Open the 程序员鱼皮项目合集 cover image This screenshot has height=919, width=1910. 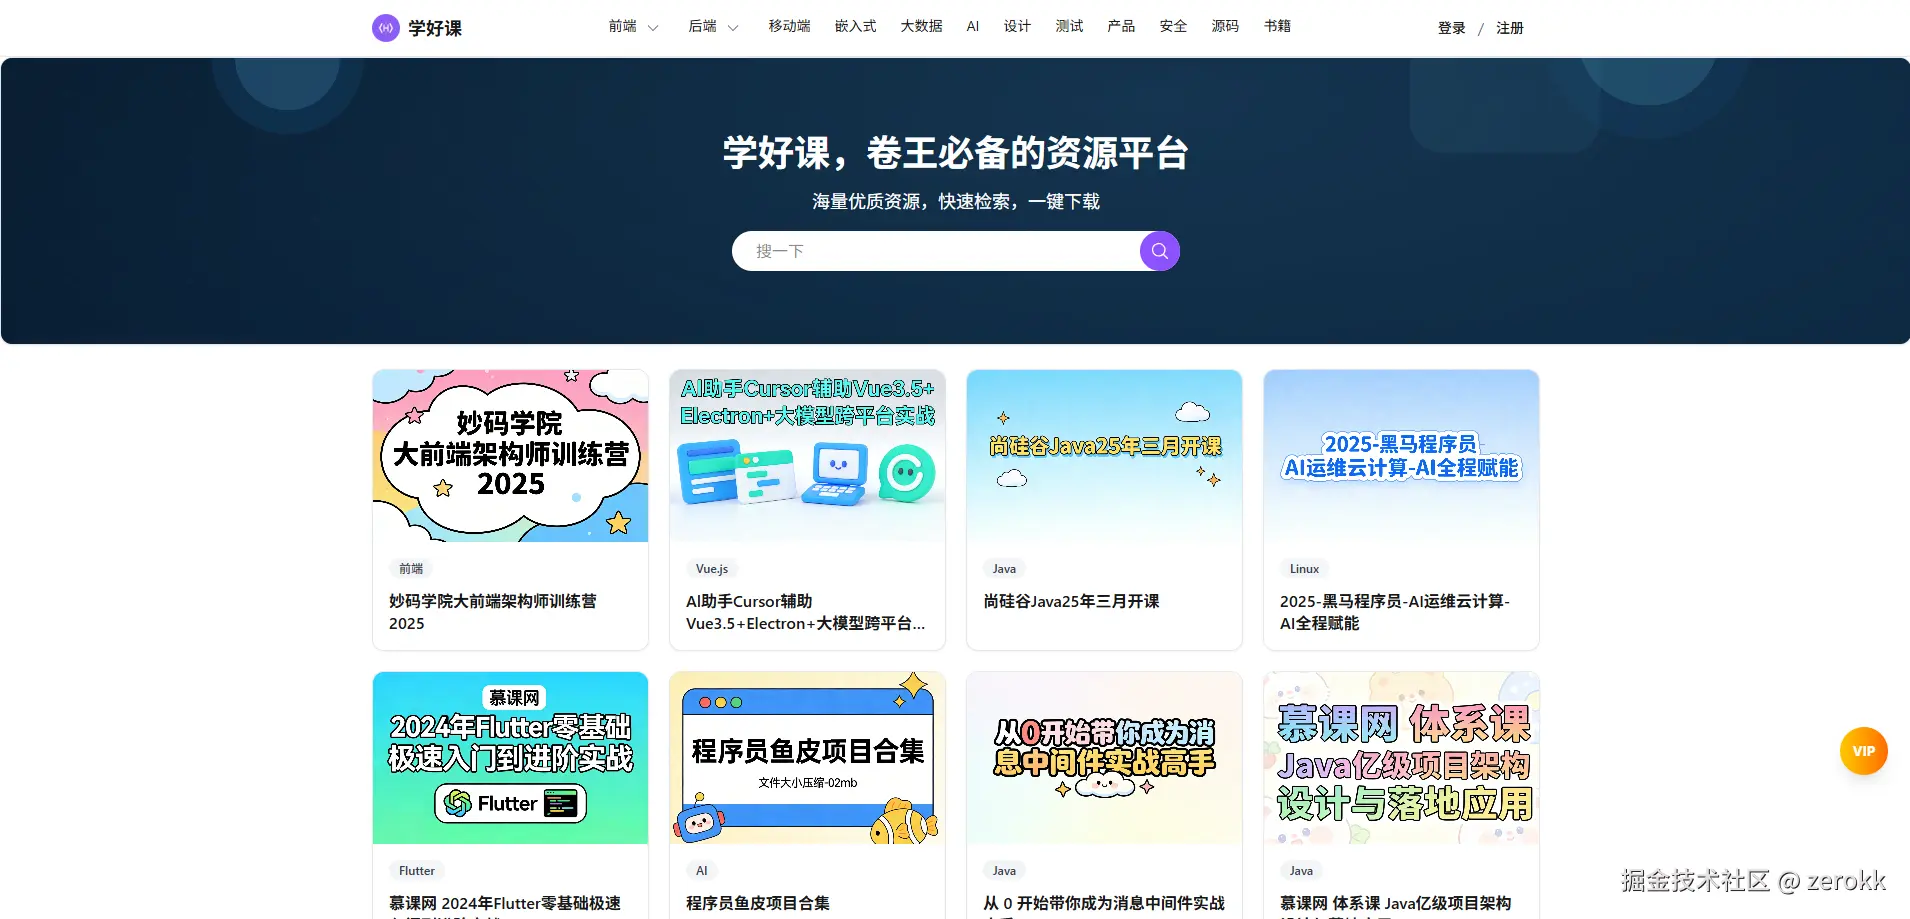(x=807, y=758)
